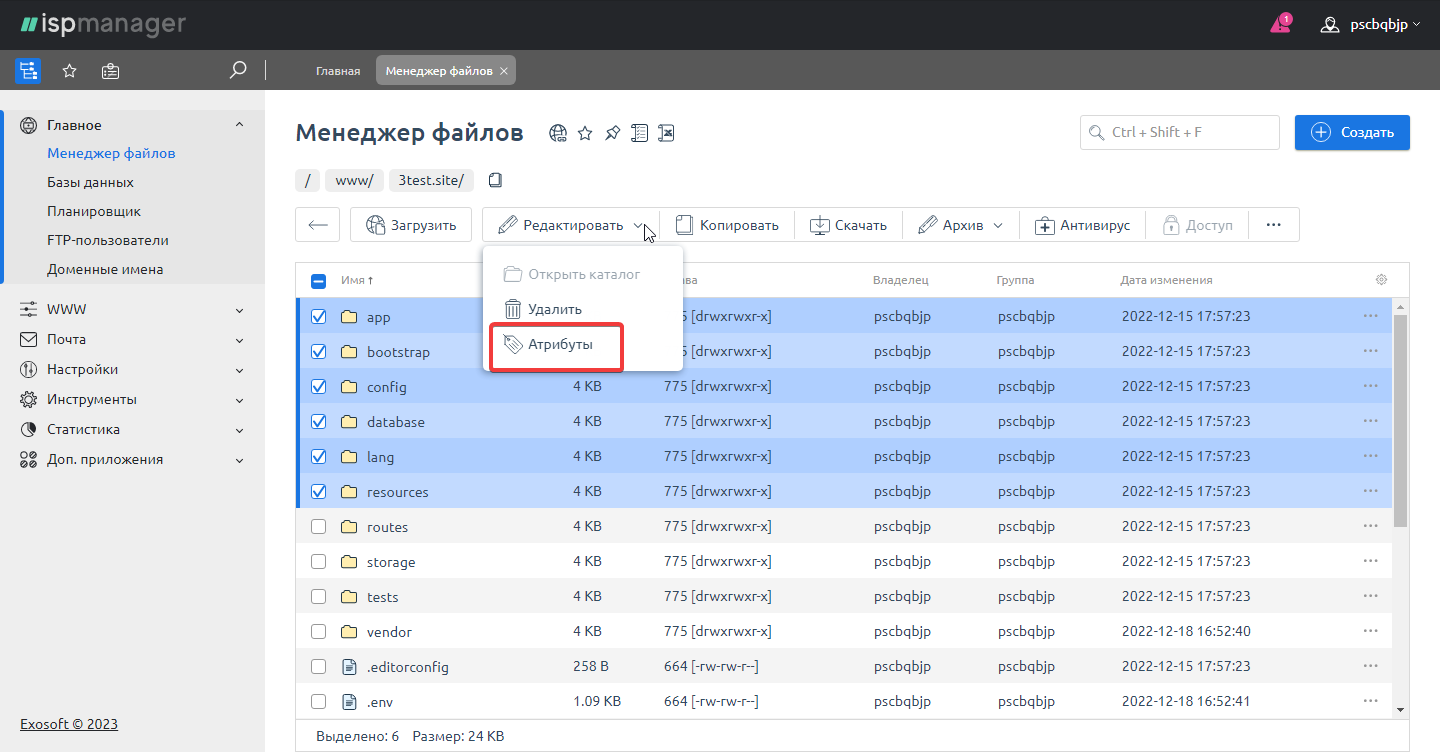
Task: Open row actions ellipsis for .env file
Action: coord(1370,701)
